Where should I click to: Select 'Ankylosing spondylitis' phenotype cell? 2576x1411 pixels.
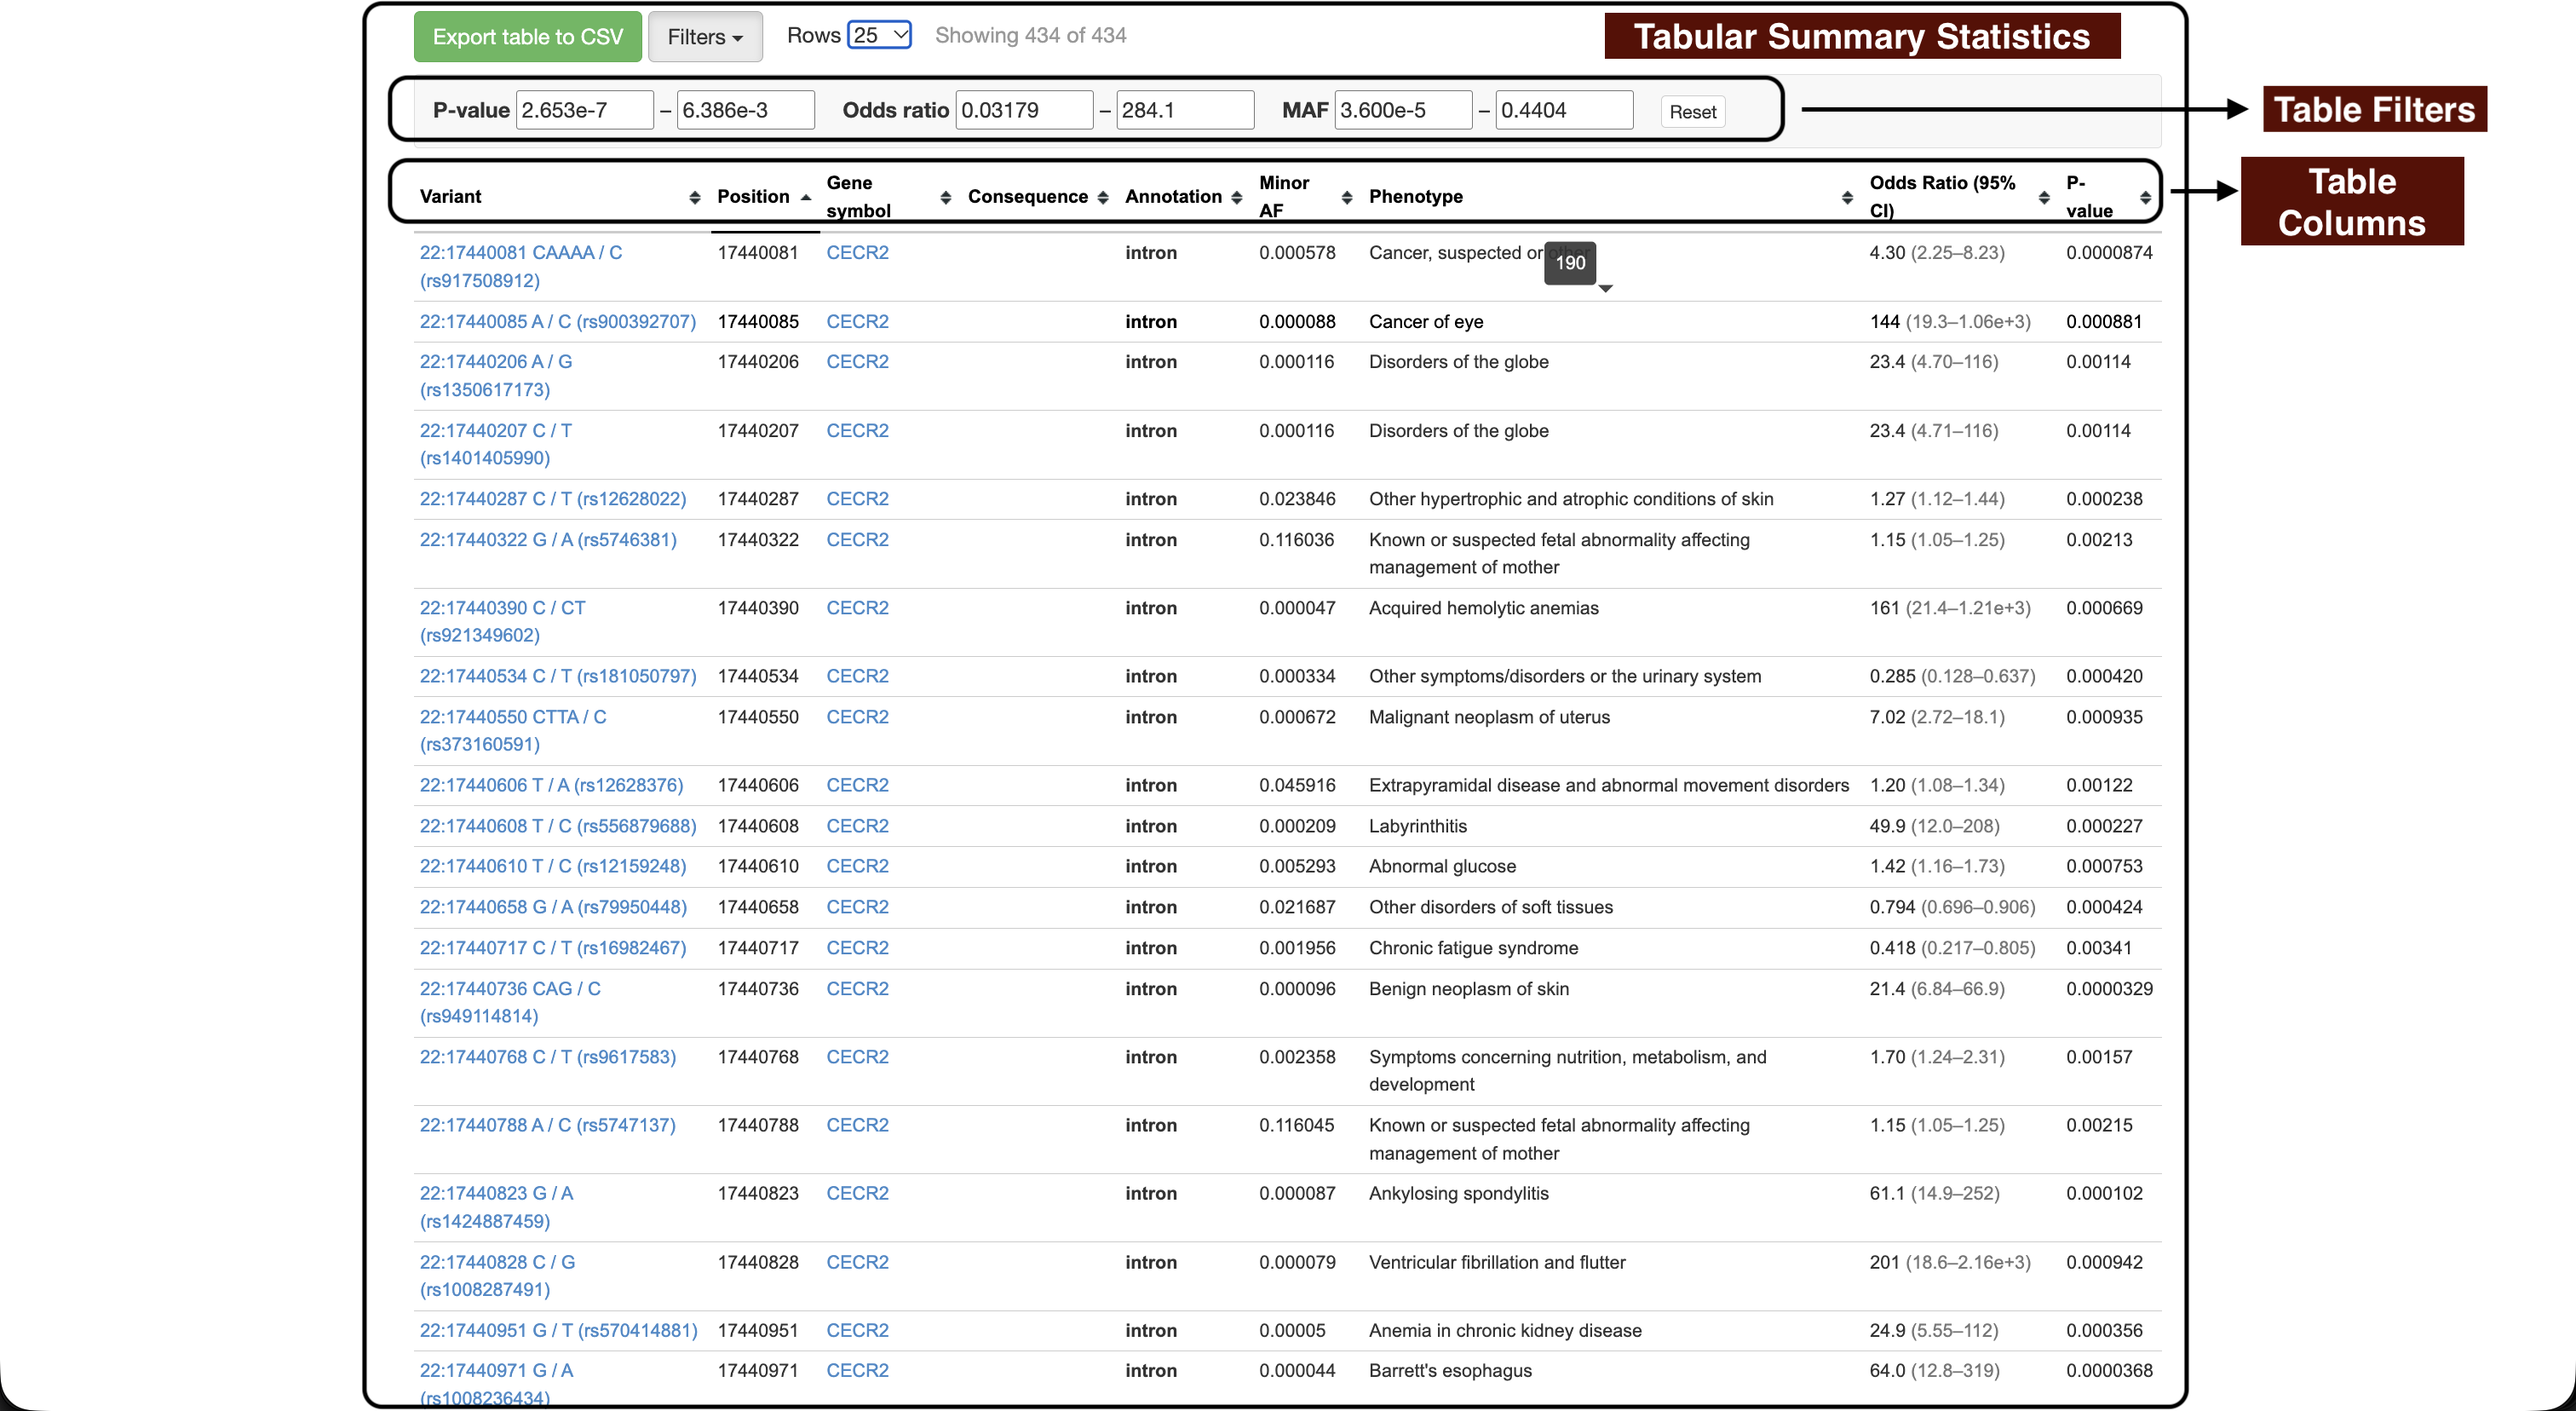click(1459, 1193)
